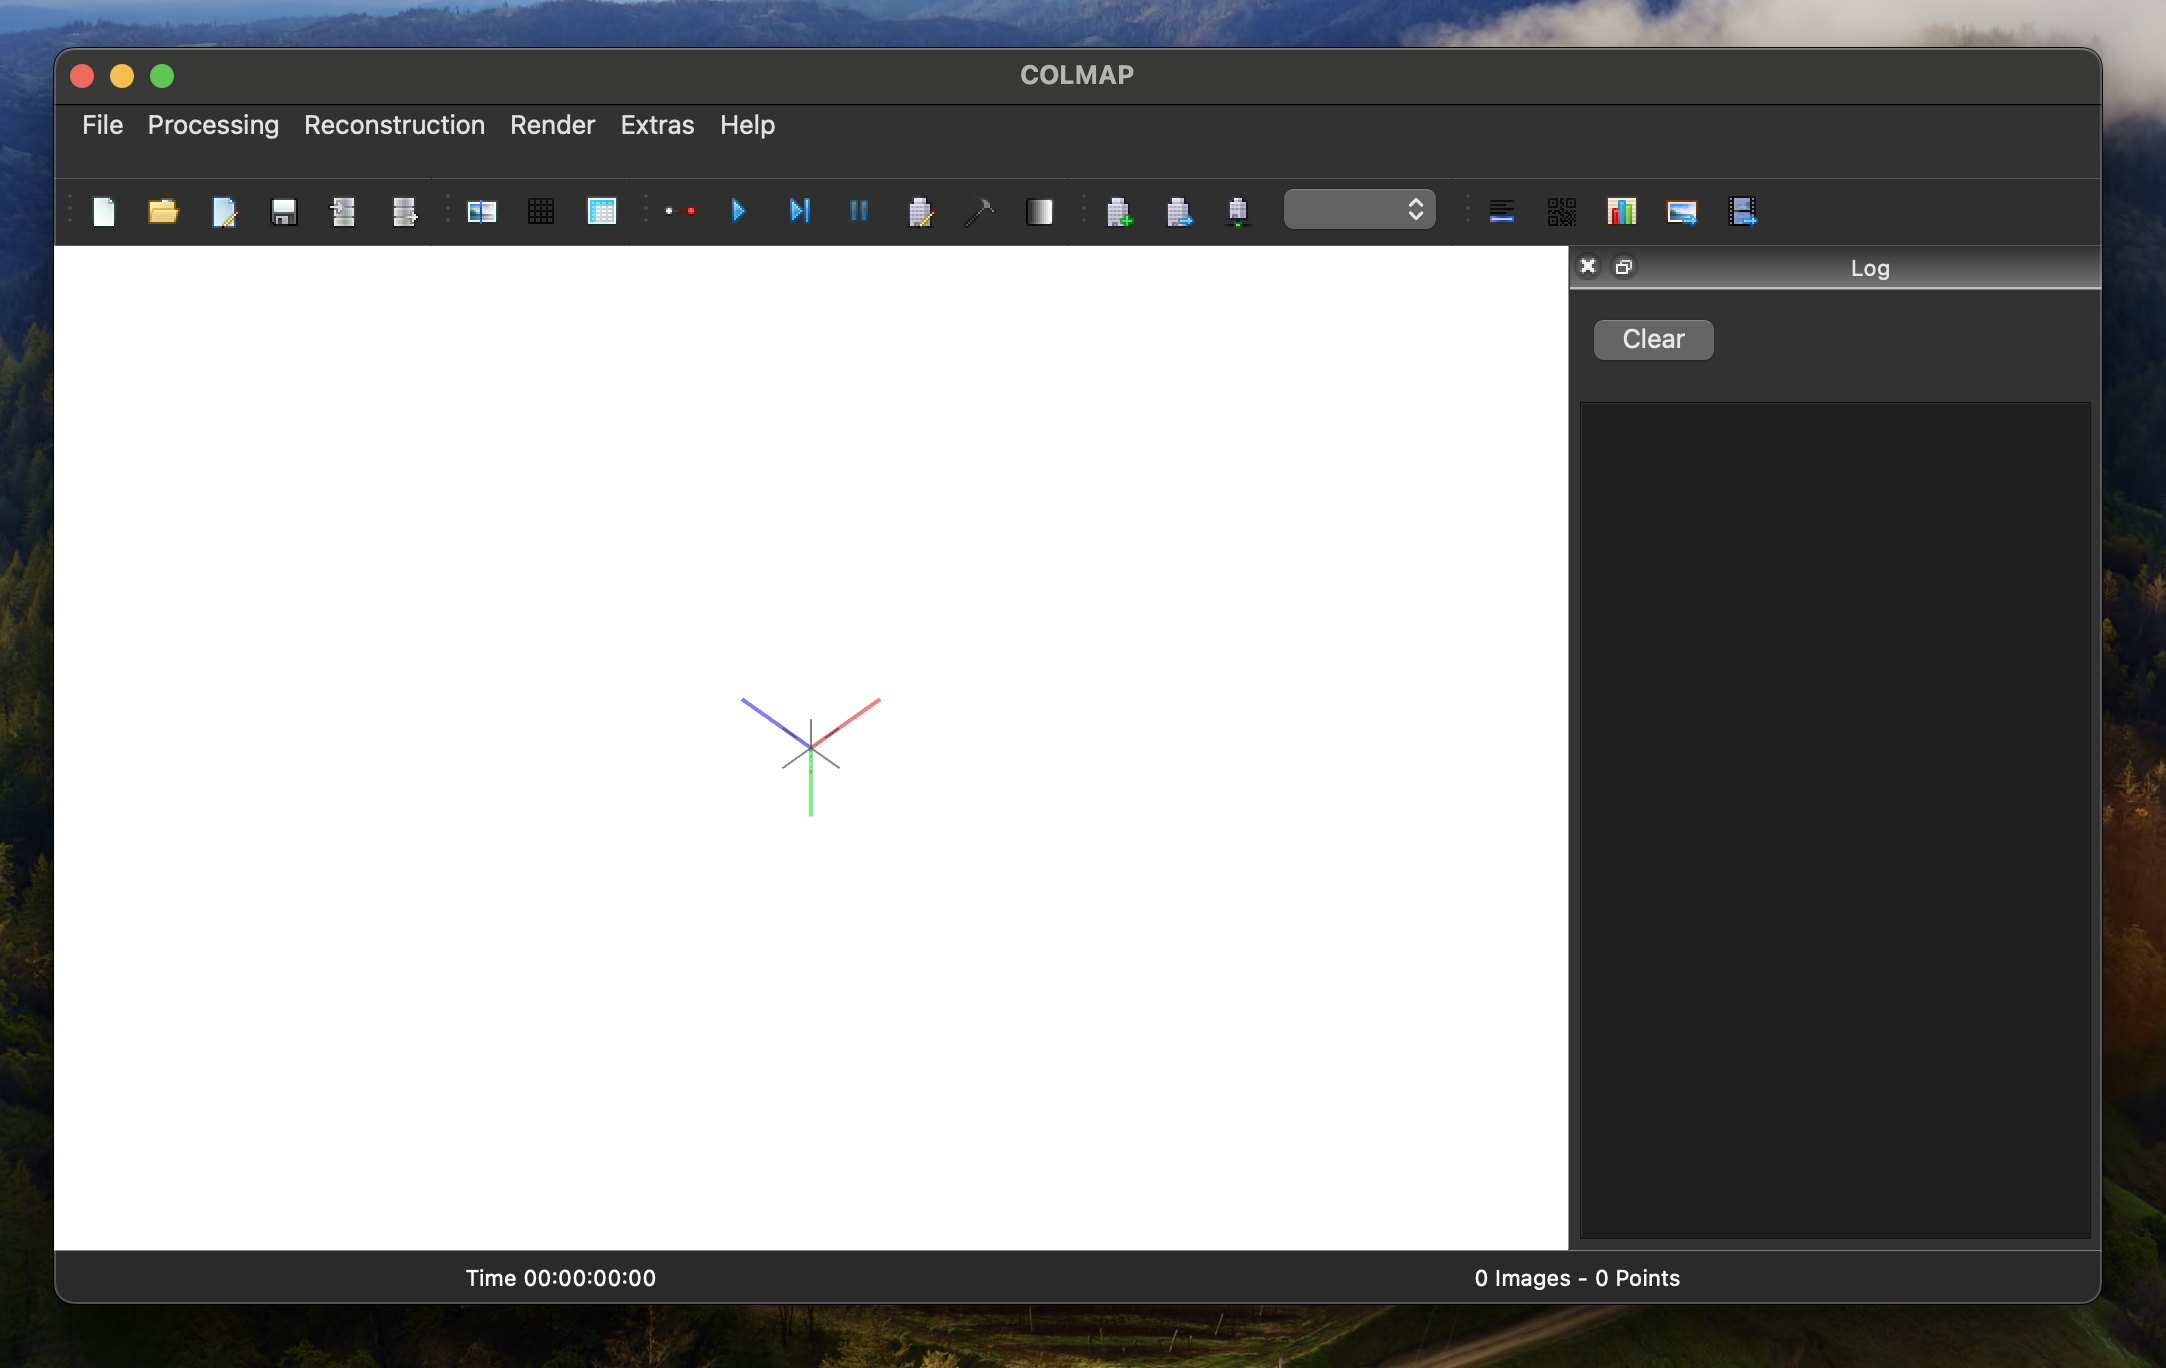
Task: Open Database management table icon
Action: pos(601,211)
